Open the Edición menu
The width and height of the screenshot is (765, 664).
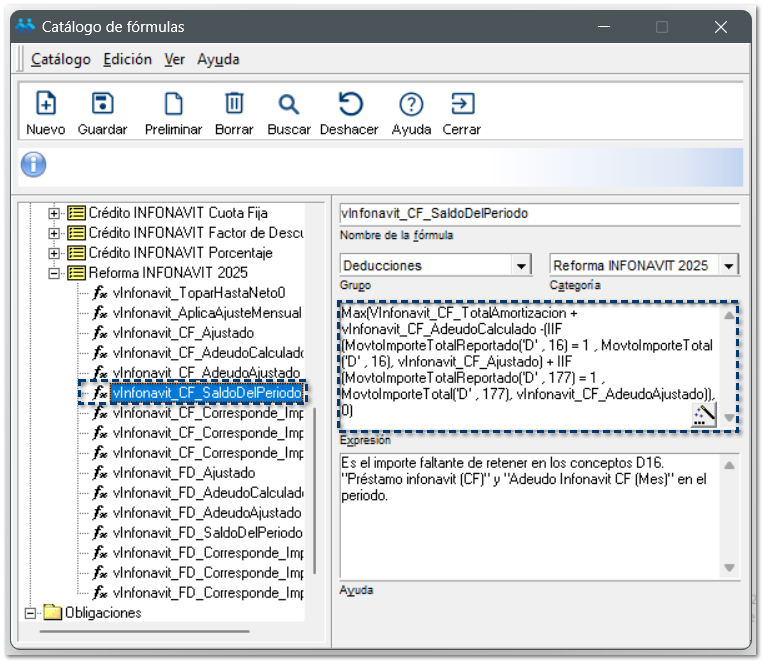[x=128, y=59]
